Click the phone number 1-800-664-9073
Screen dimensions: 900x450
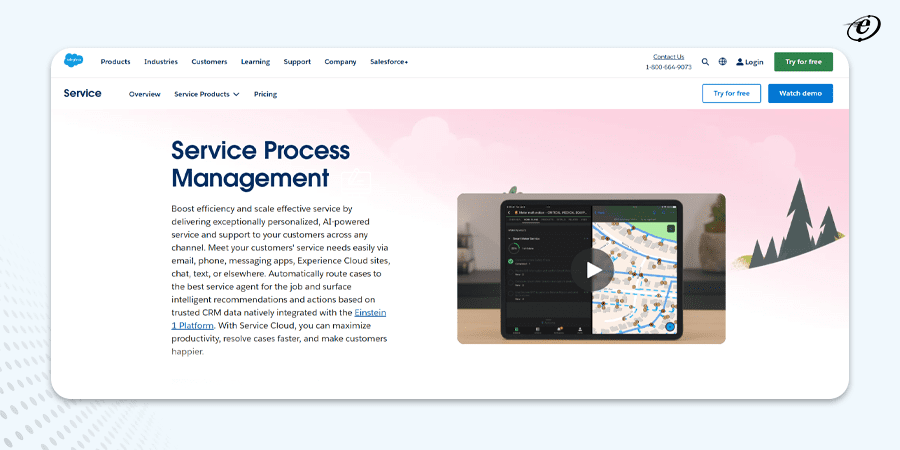669,67
